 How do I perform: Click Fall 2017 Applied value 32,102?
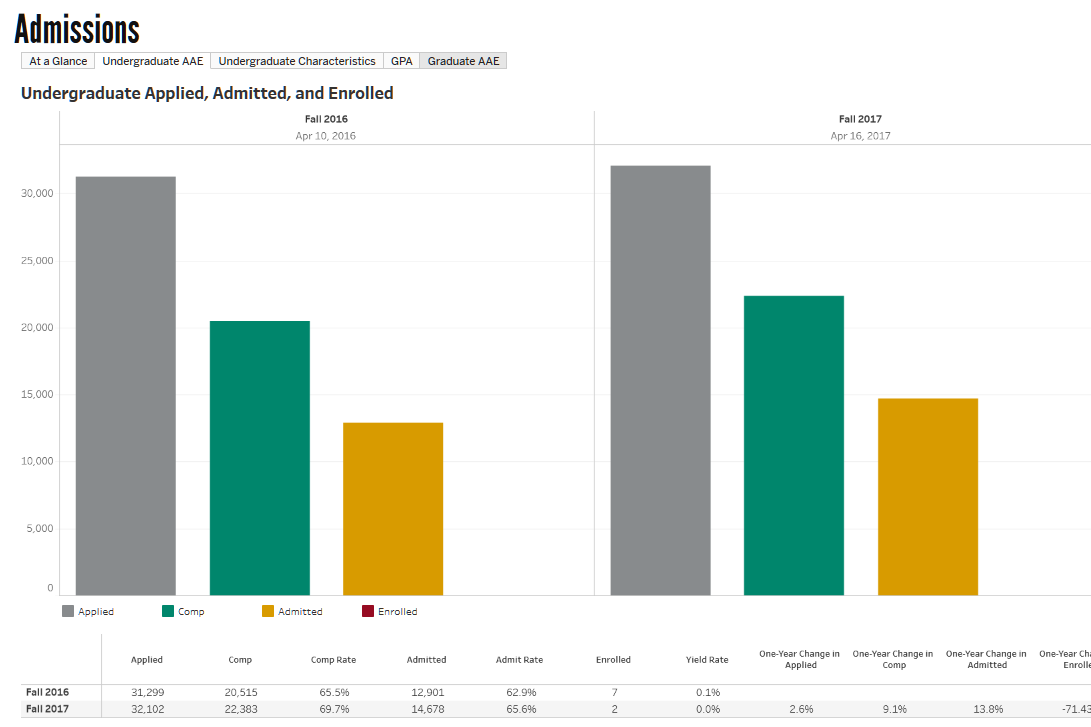(147, 709)
